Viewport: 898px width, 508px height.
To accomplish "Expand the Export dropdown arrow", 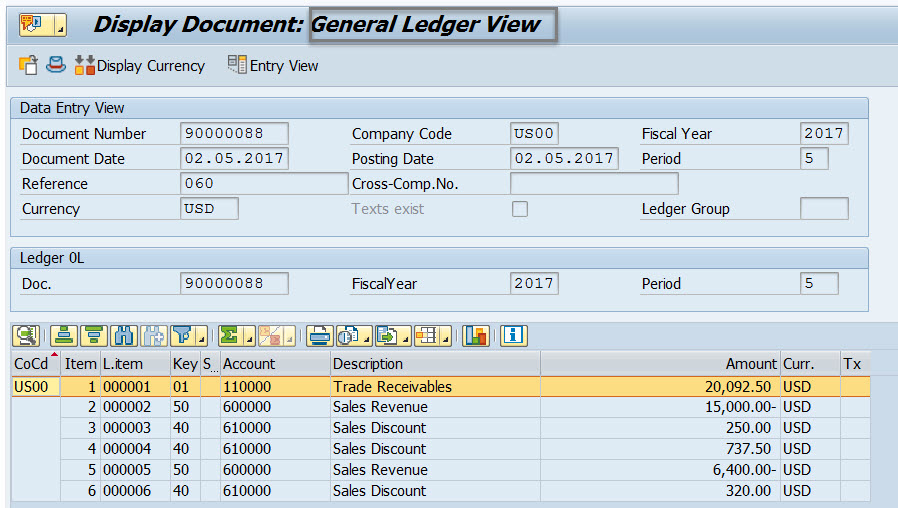I will (x=405, y=336).
